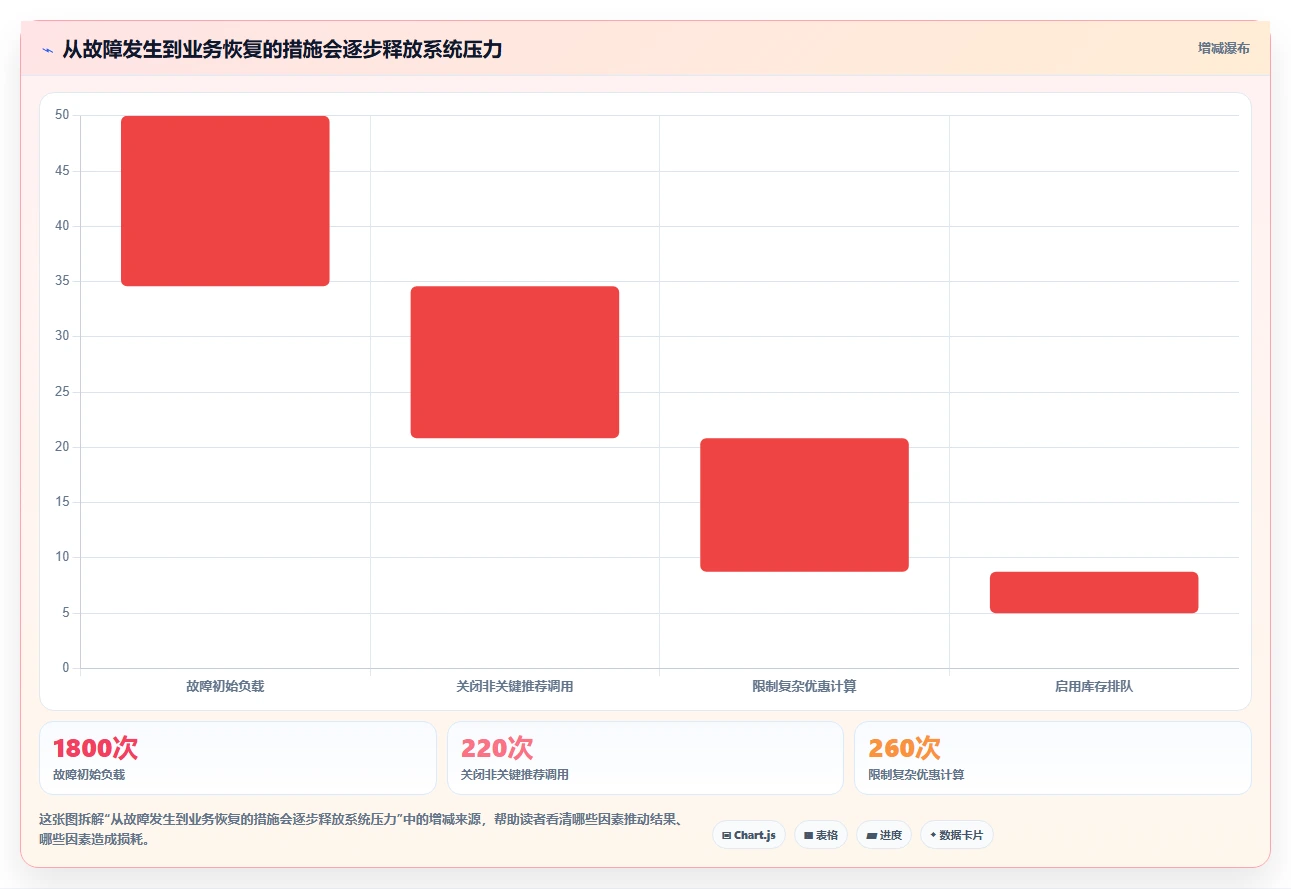
Task: Click the description paragraph starting 这张图拆解
Action: (363, 829)
